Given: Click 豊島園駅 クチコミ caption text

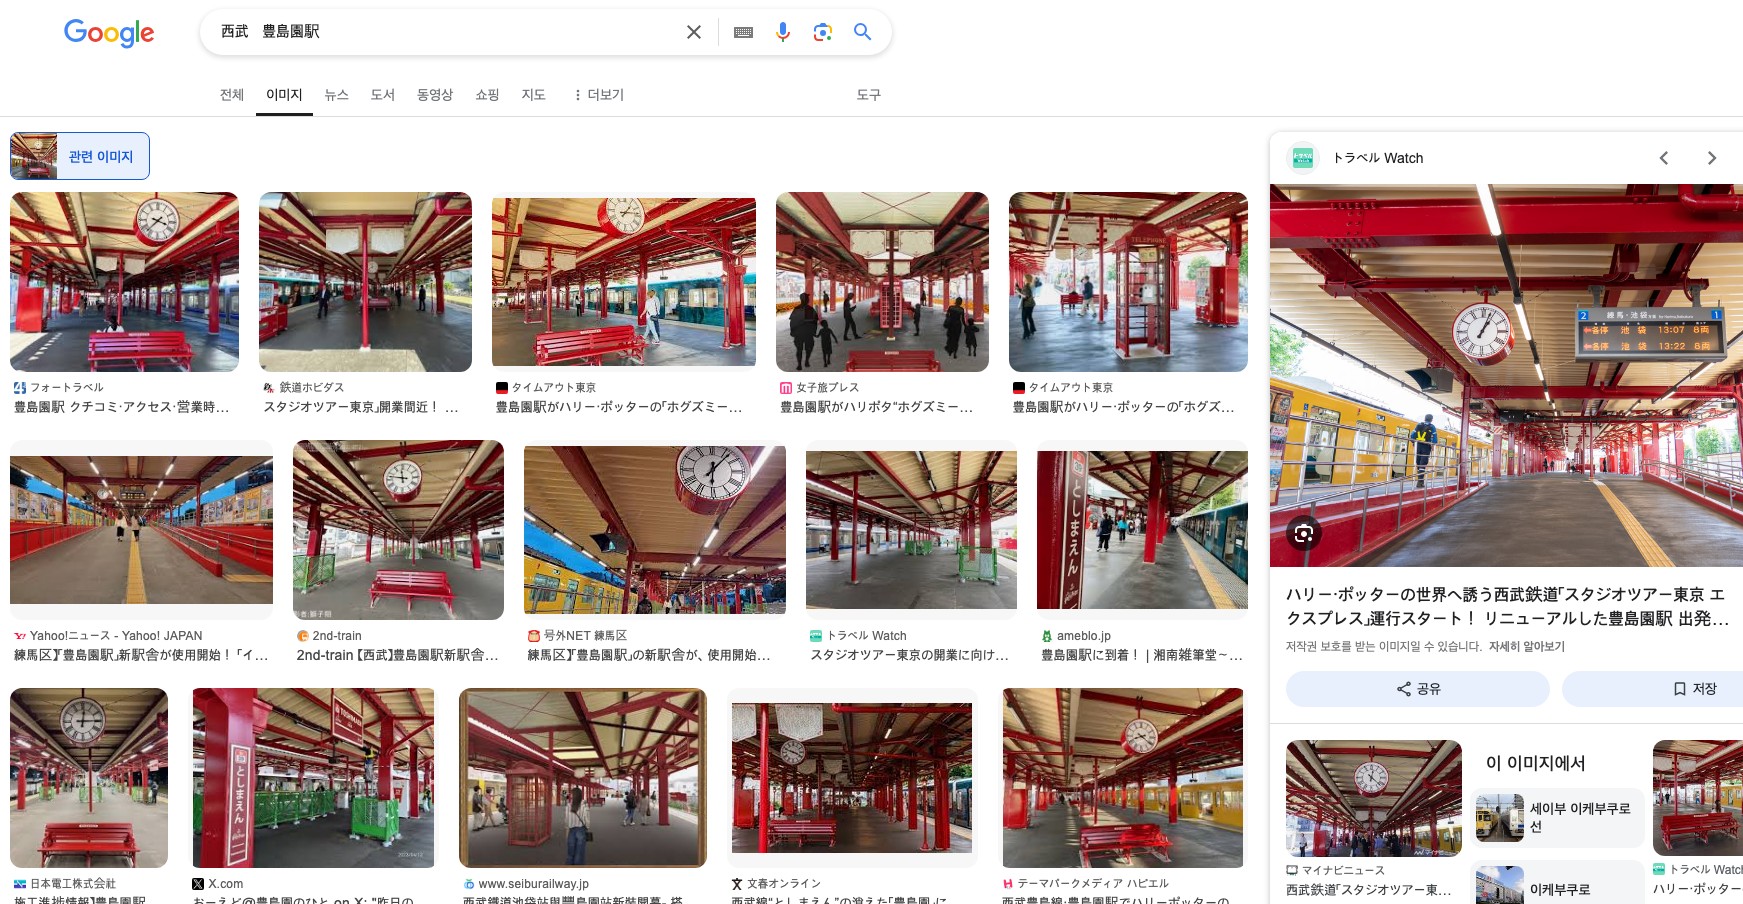Looking at the screenshot, I should click(x=121, y=407).
